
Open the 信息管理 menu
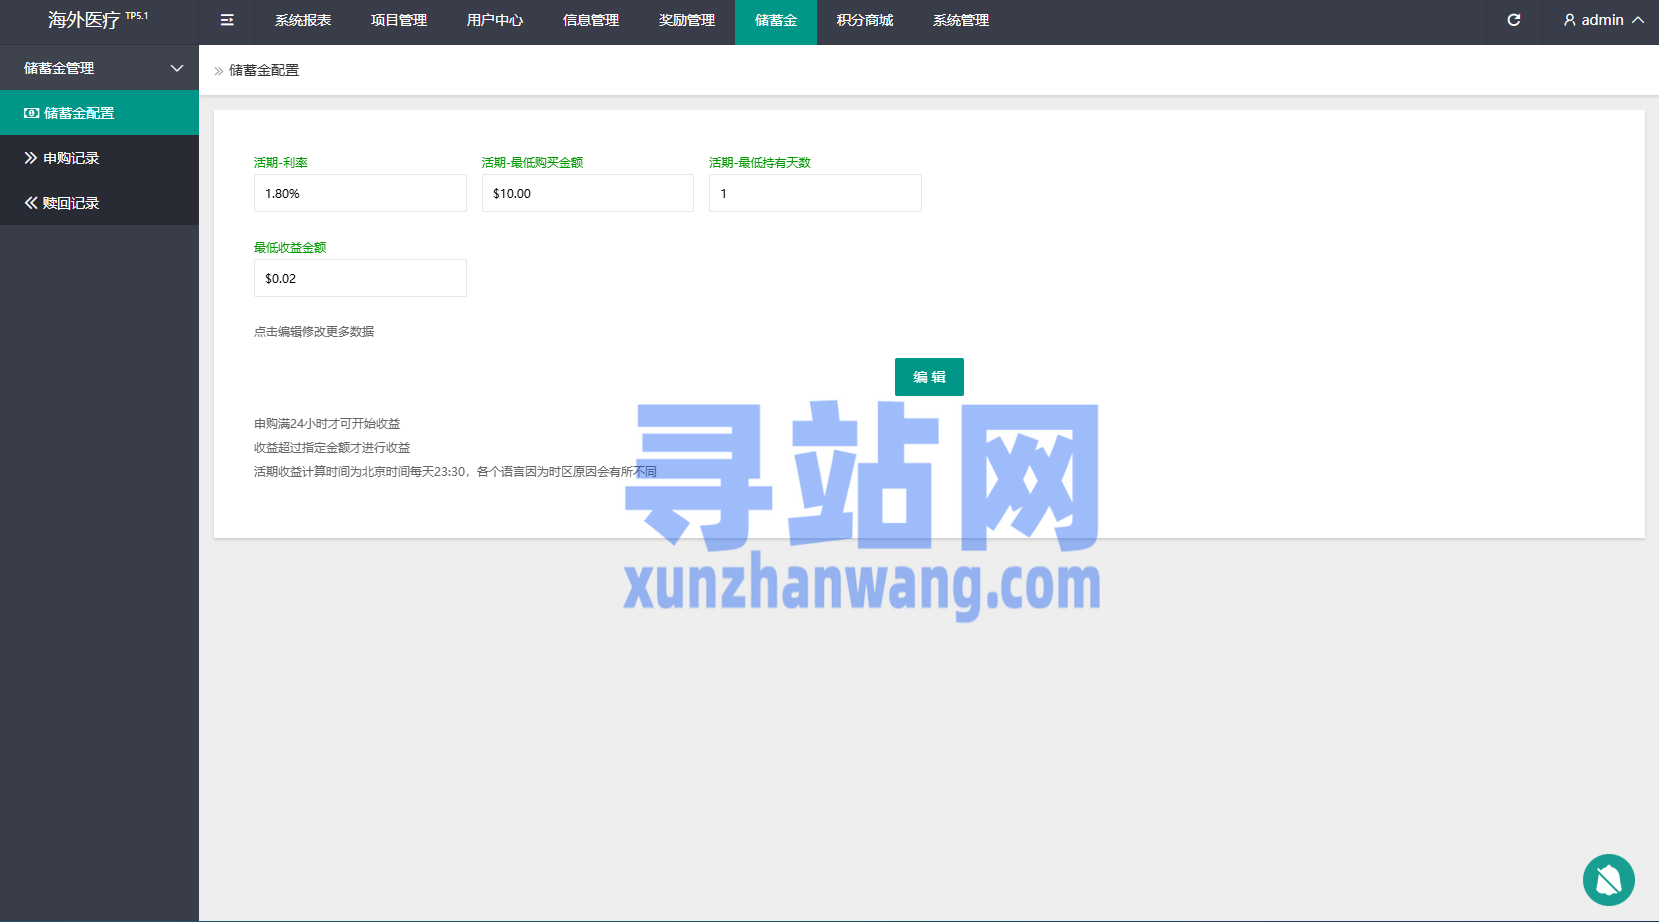click(x=591, y=20)
